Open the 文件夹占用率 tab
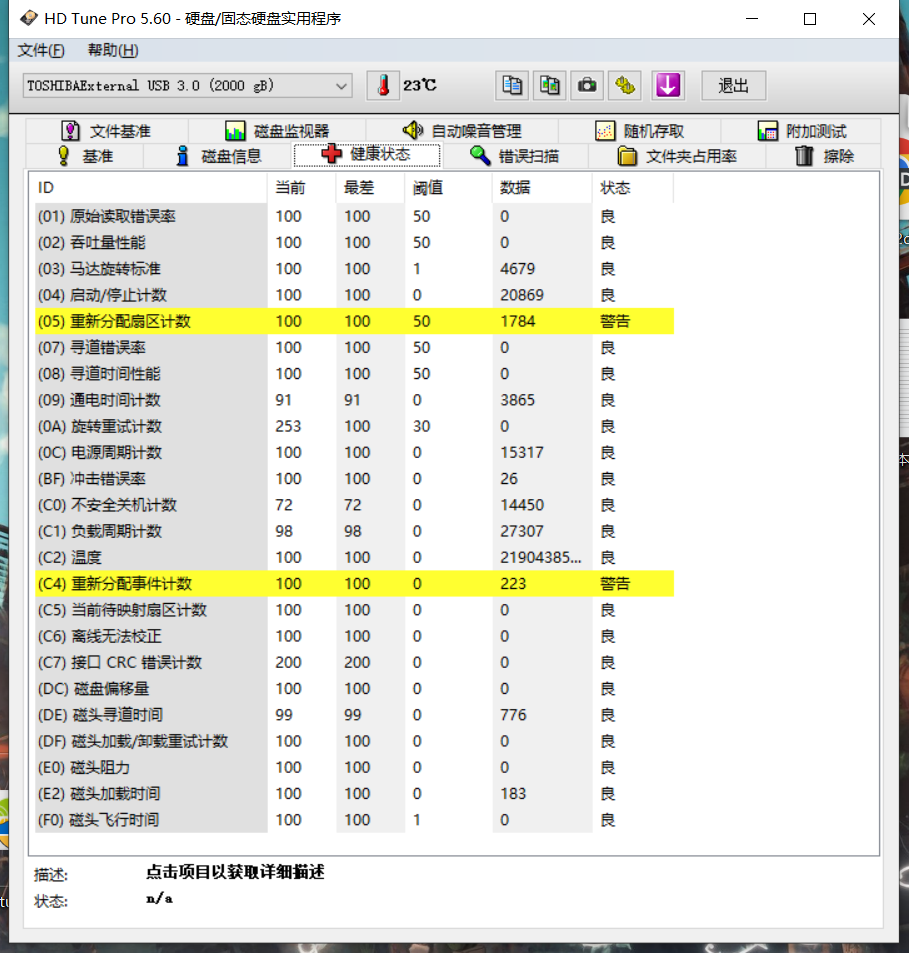The image size is (909, 953). (x=677, y=156)
